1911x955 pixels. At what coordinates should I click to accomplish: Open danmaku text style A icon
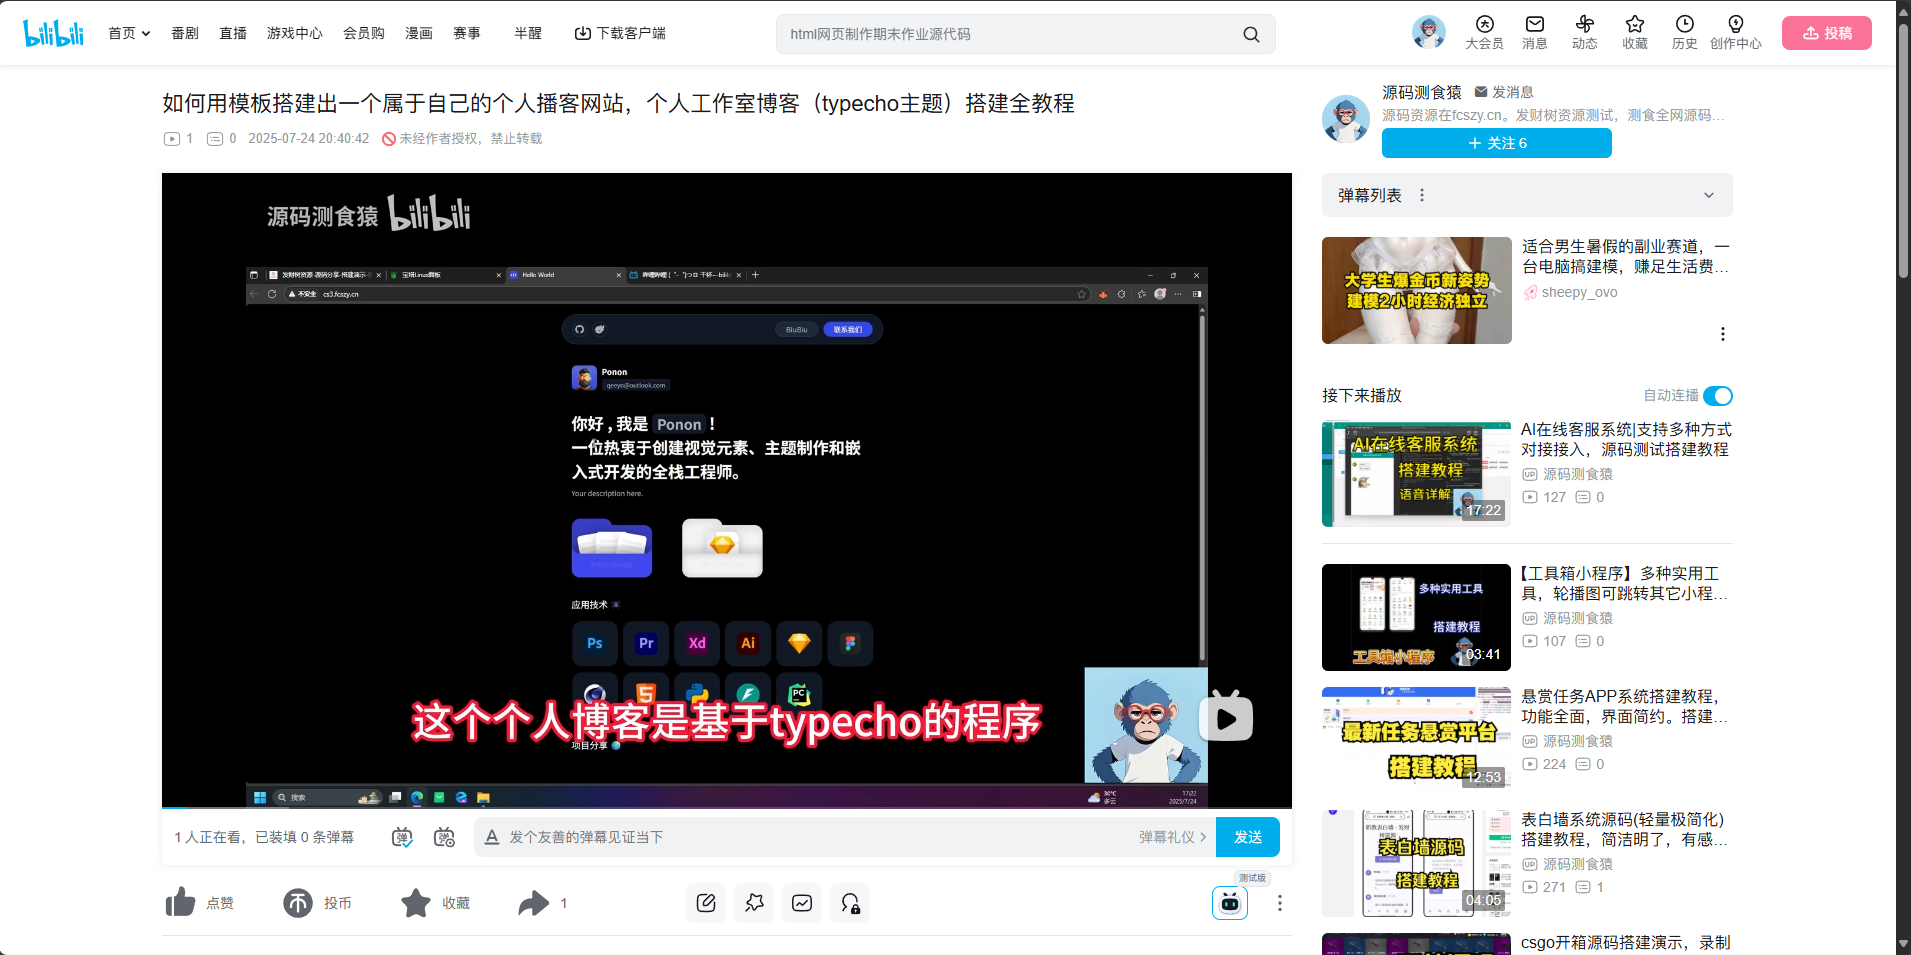tap(492, 837)
